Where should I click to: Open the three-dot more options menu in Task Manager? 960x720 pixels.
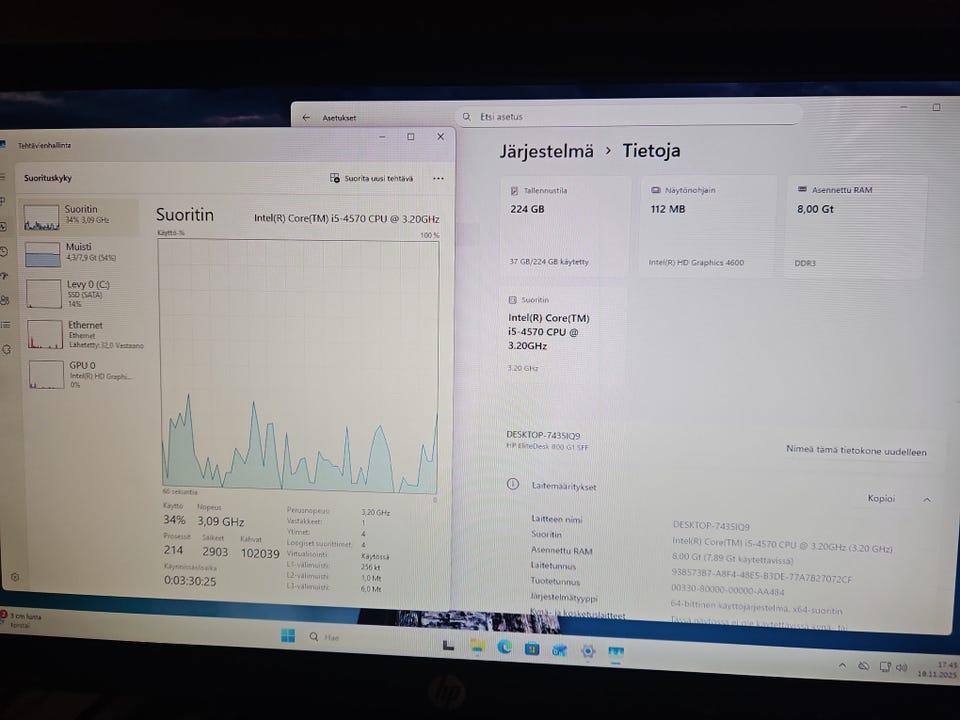(438, 179)
